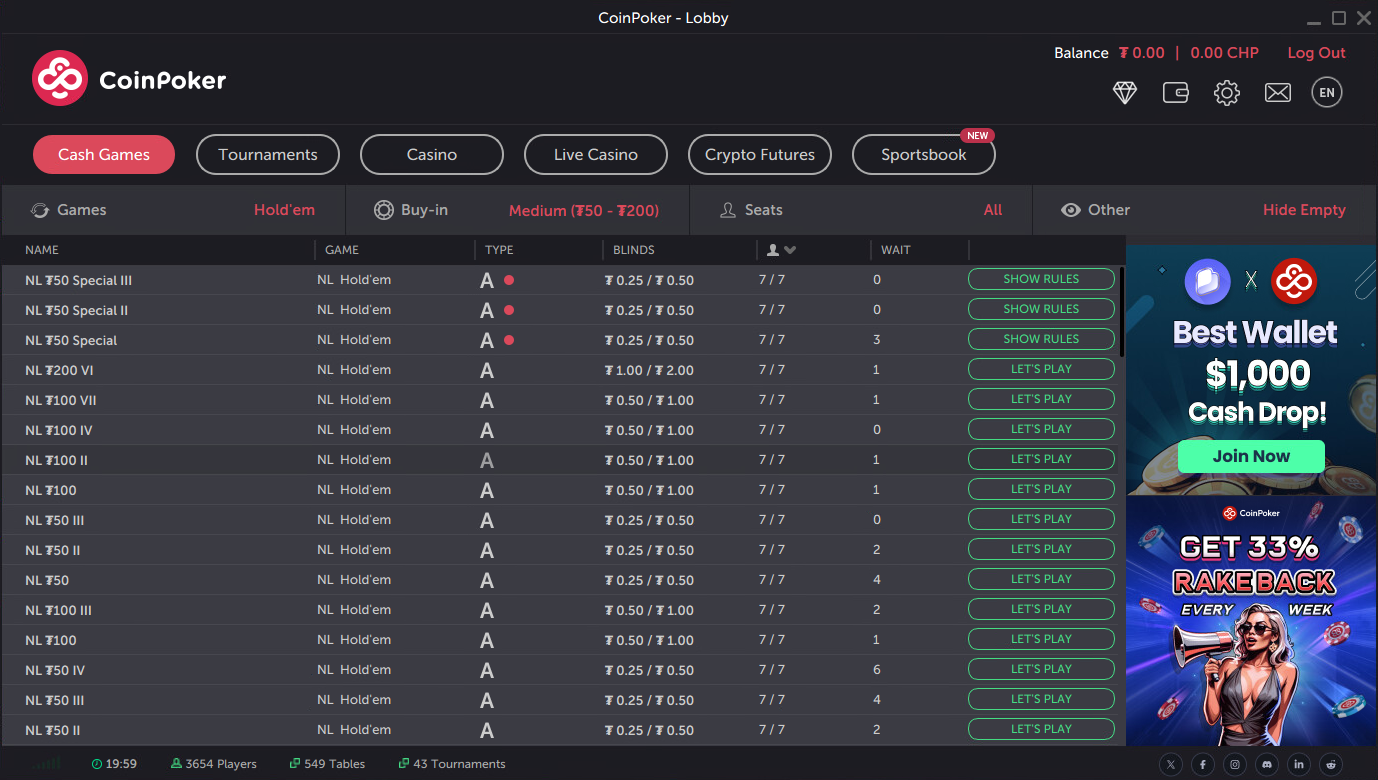Click the balance amount ₮0.00

[x=1141, y=53]
